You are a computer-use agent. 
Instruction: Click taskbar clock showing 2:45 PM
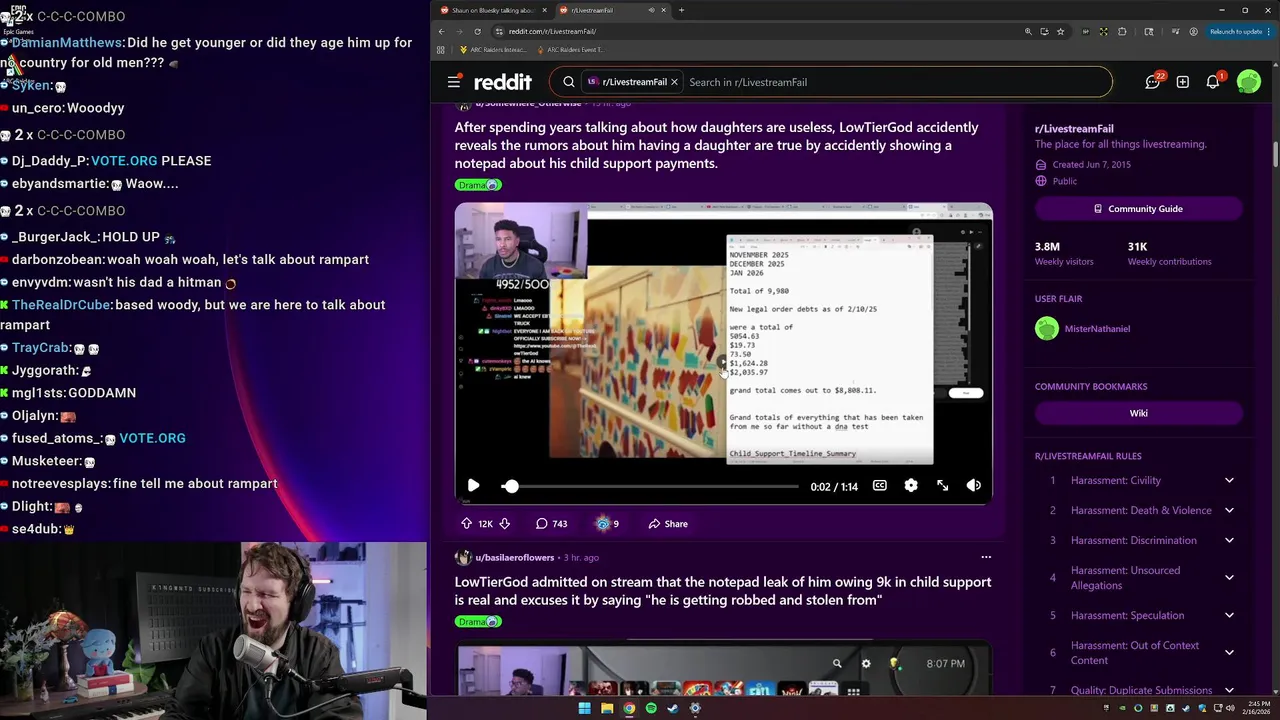coord(1258,708)
